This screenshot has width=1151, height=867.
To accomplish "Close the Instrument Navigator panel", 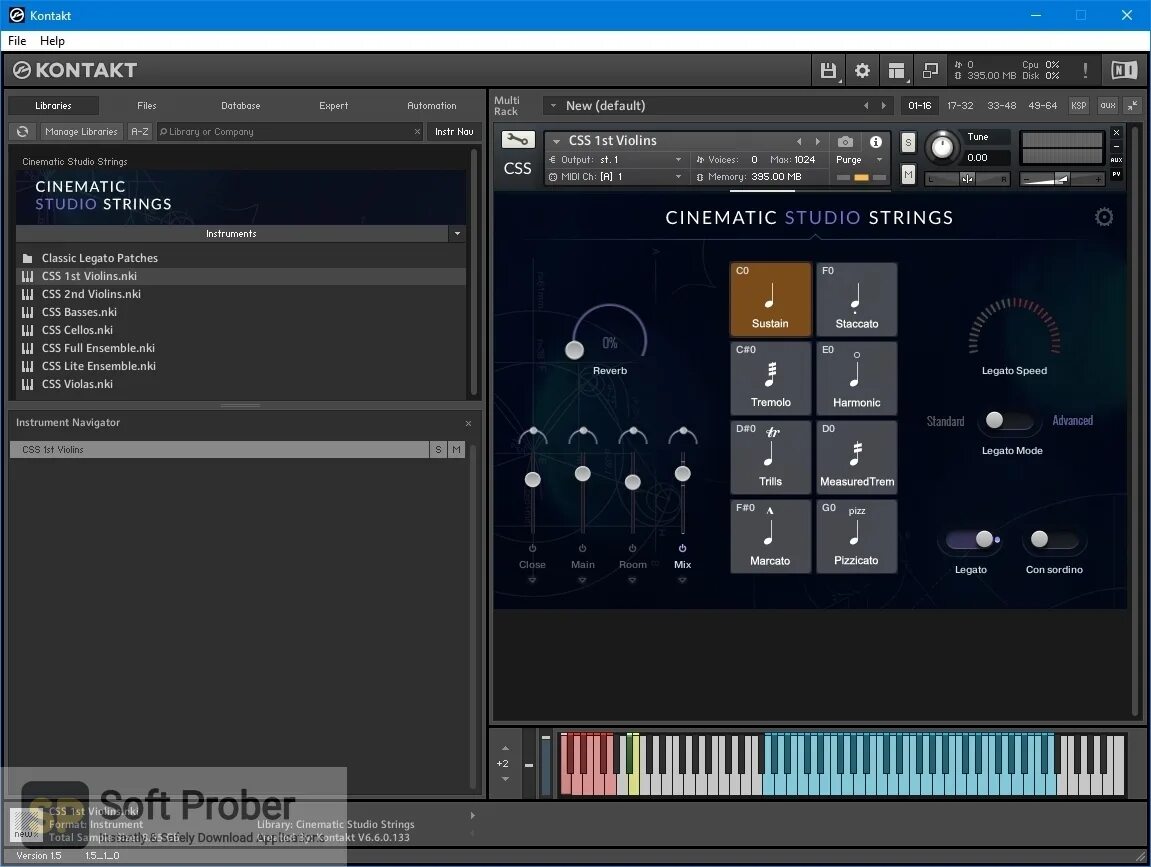I will point(468,424).
